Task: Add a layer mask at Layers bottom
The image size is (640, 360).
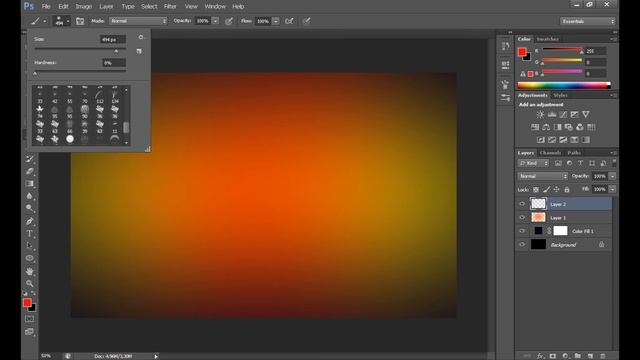Action: click(x=553, y=356)
